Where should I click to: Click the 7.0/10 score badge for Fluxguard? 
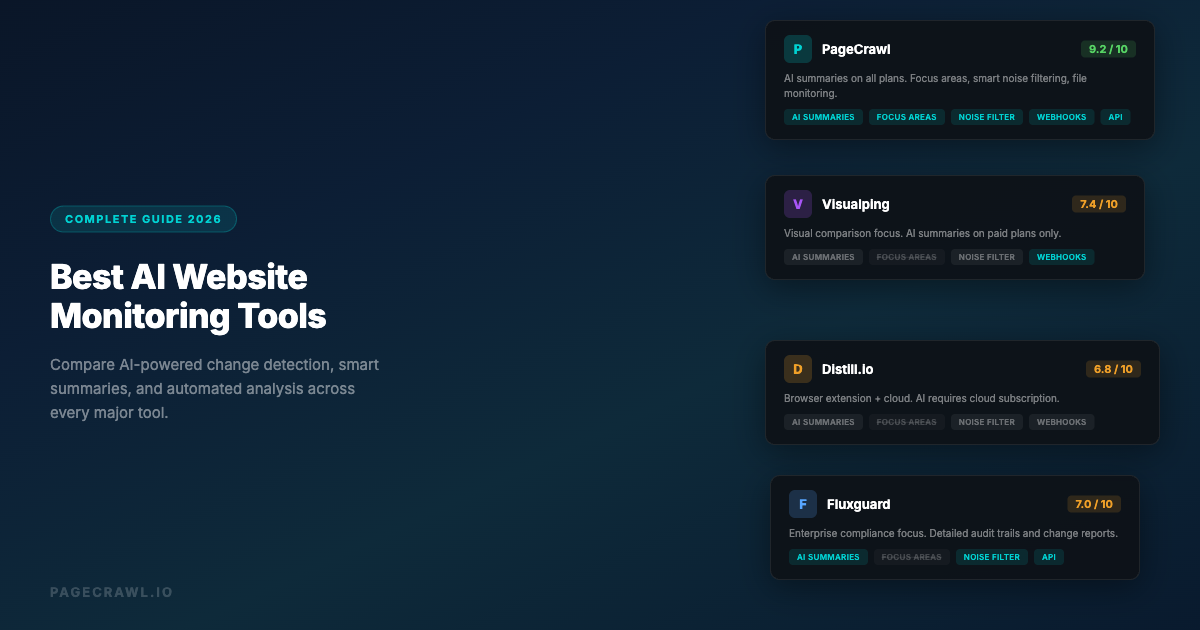[1095, 503]
